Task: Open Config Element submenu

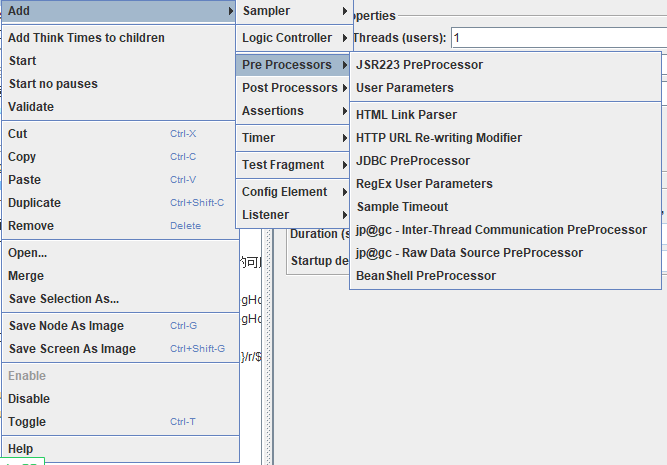Action: pos(294,192)
